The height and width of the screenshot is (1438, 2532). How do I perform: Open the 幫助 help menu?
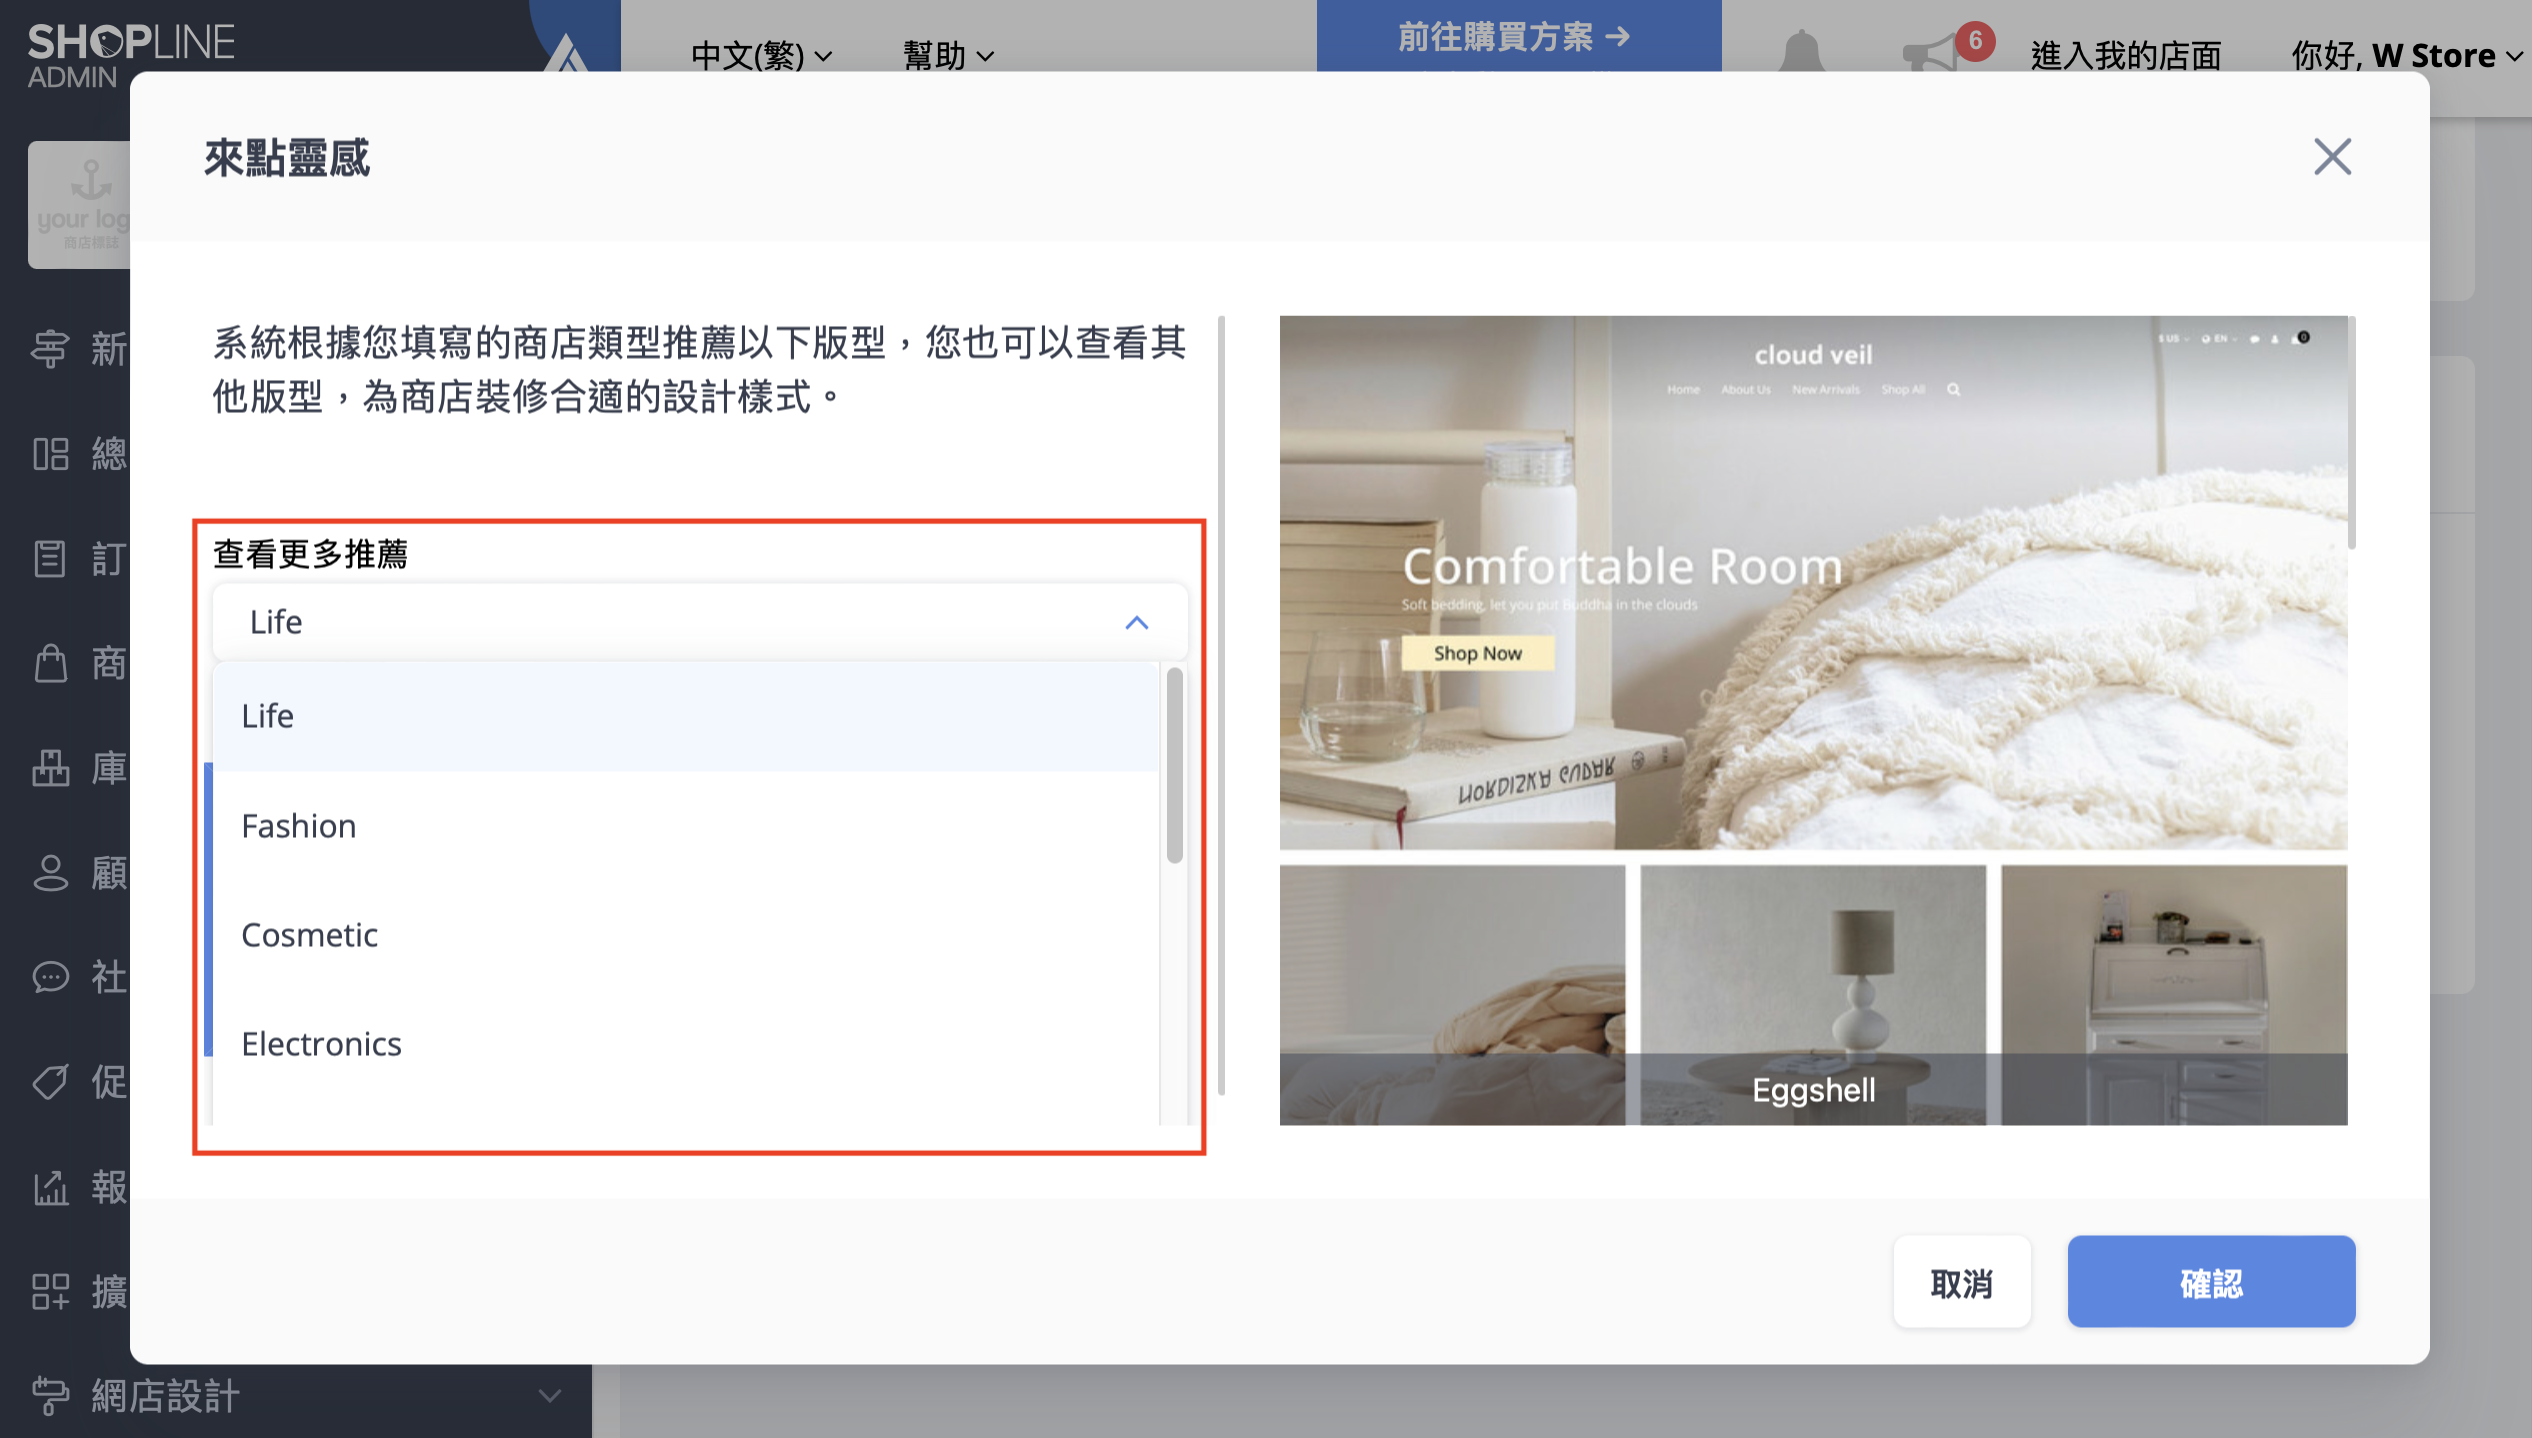point(948,55)
